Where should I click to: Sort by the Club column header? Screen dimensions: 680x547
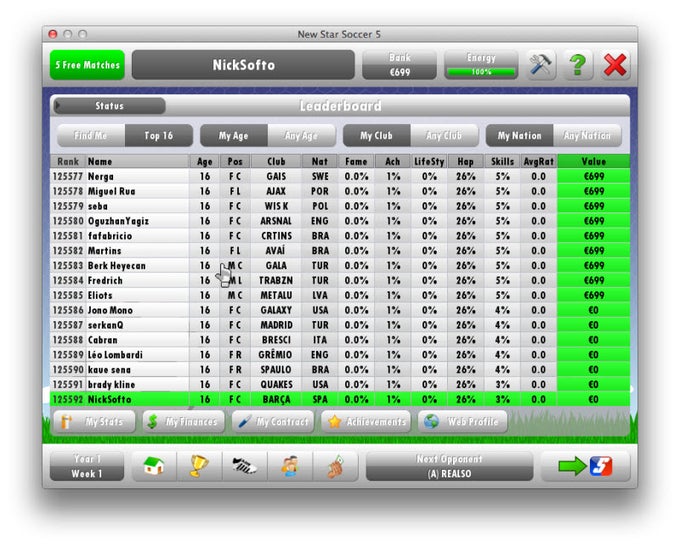tap(276, 161)
